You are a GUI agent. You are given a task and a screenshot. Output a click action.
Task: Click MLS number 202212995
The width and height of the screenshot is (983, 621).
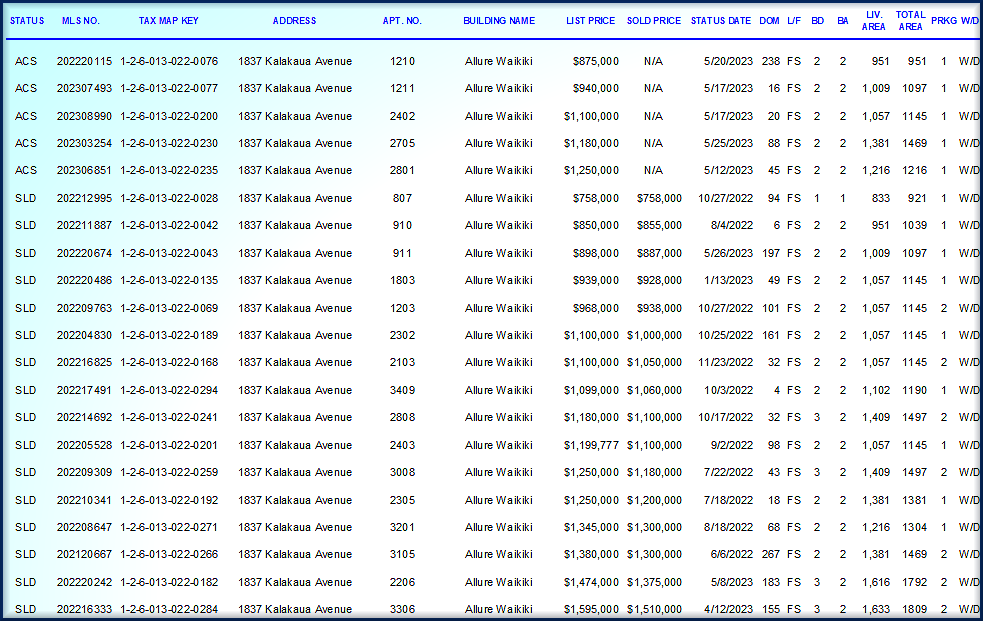coord(84,199)
